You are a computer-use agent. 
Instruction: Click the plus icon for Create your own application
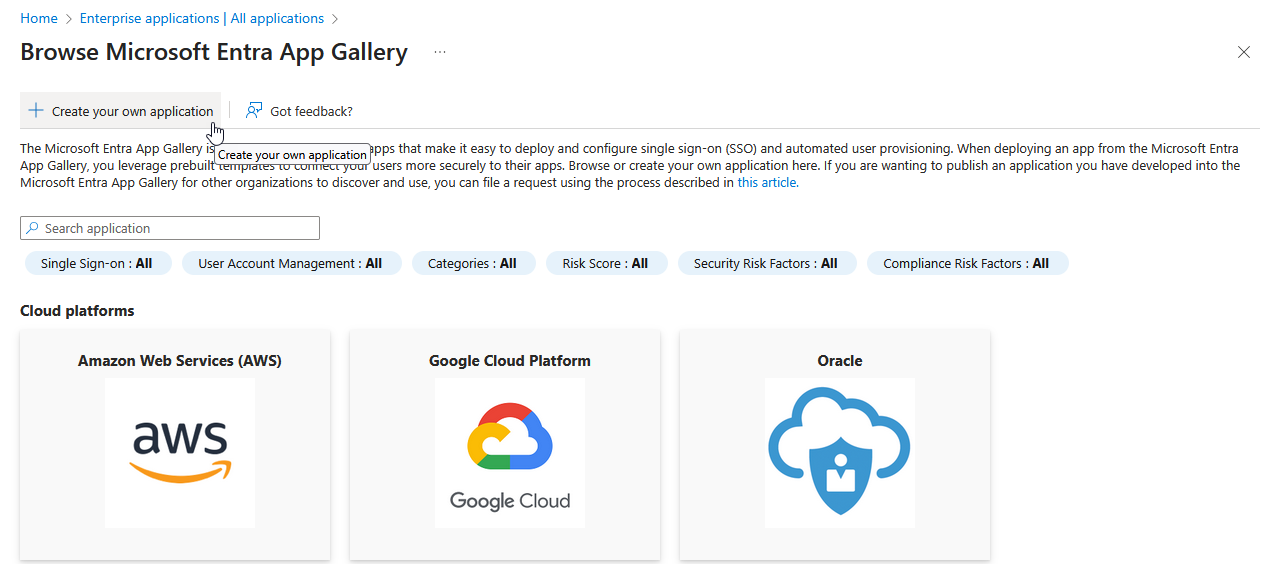pyautogui.click(x=36, y=111)
